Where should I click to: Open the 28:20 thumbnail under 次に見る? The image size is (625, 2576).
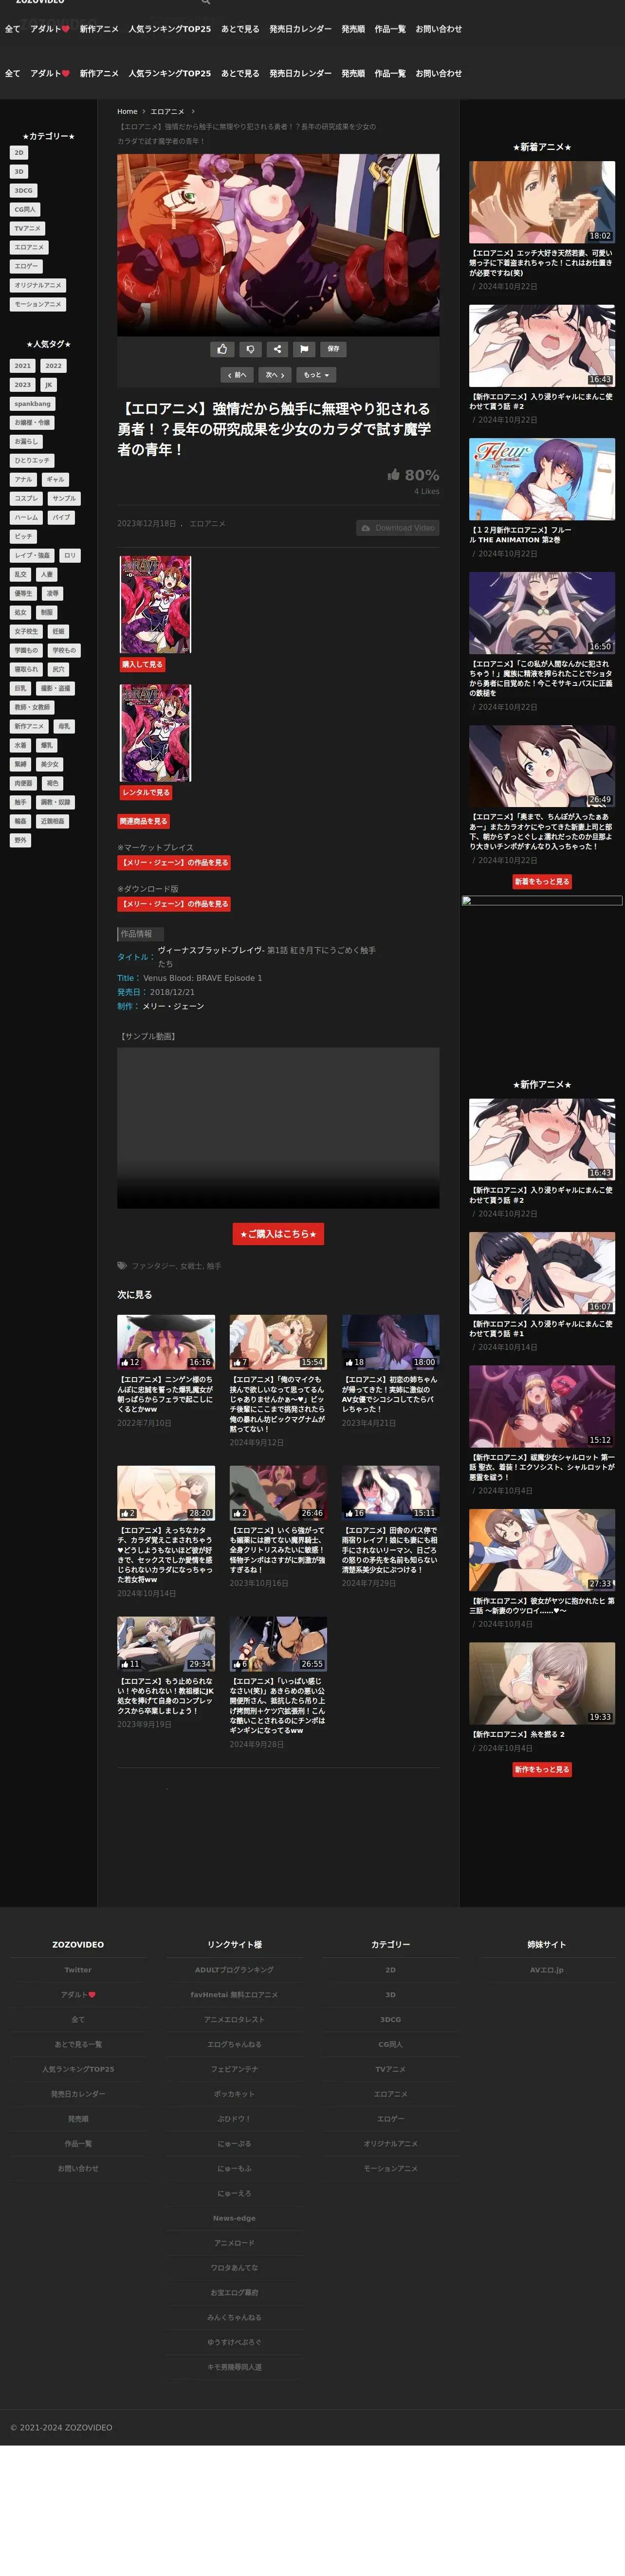point(166,1493)
